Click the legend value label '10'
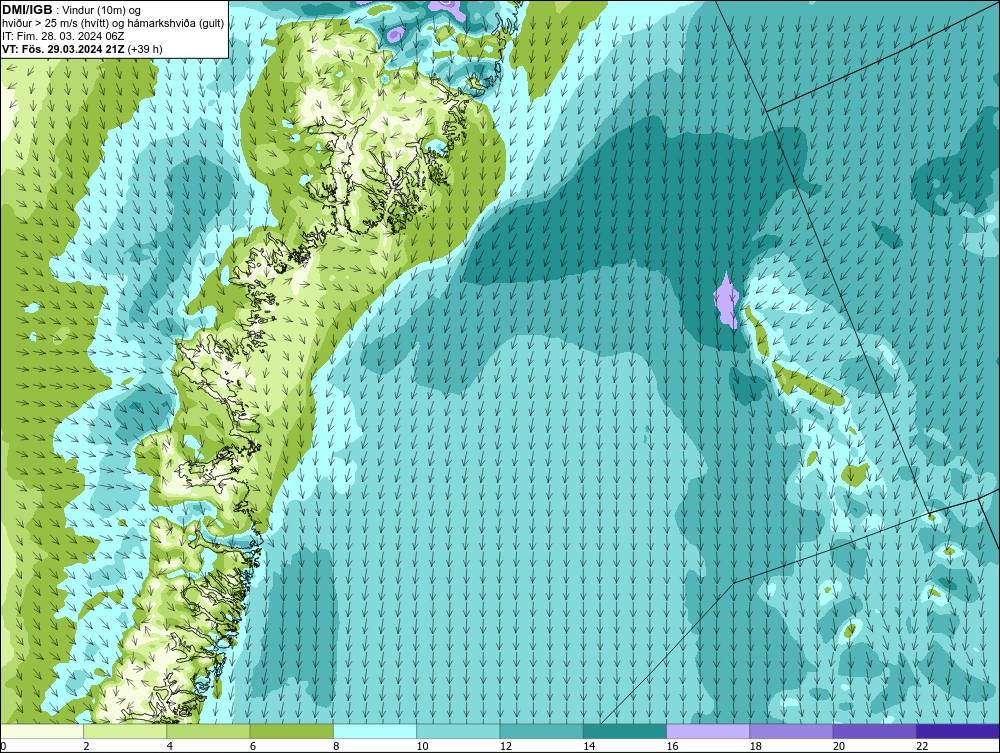 422,746
